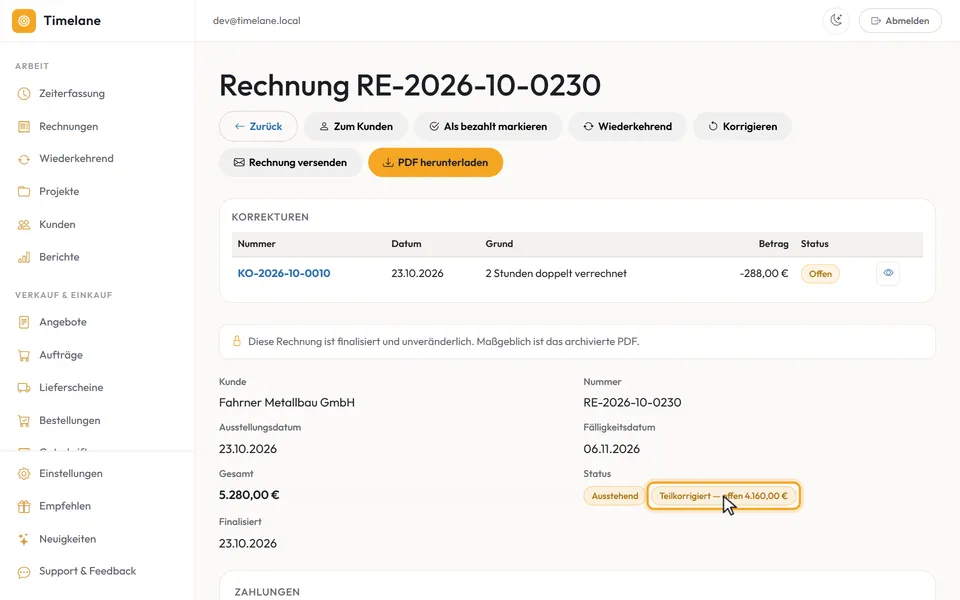This screenshot has height=600, width=960.
Task: Click the Support & Feedback chat icon
Action: click(24, 572)
